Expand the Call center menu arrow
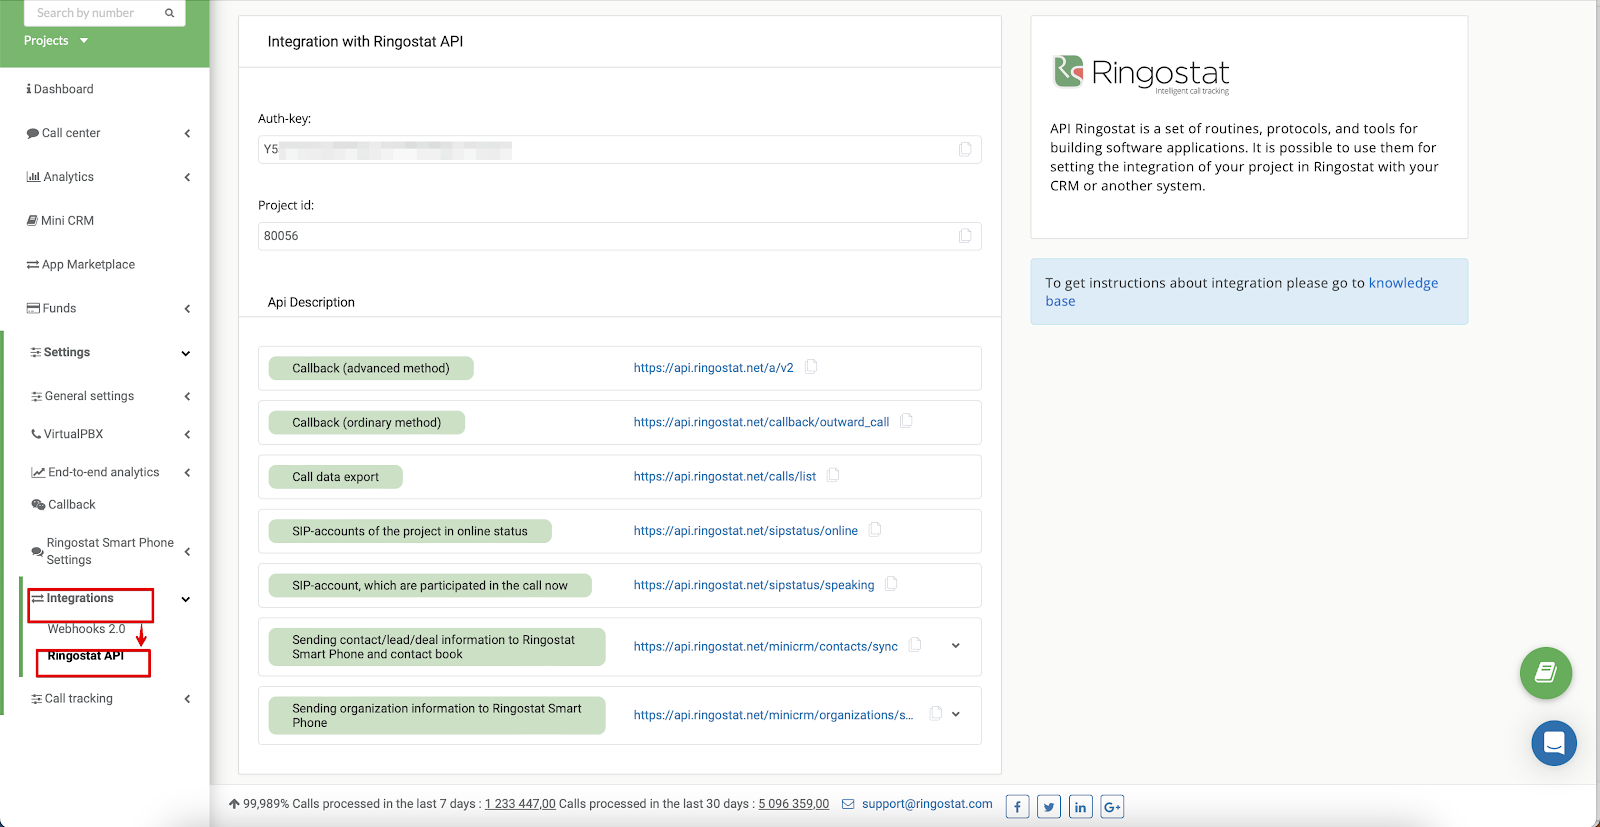This screenshot has width=1600, height=827. coord(187,133)
